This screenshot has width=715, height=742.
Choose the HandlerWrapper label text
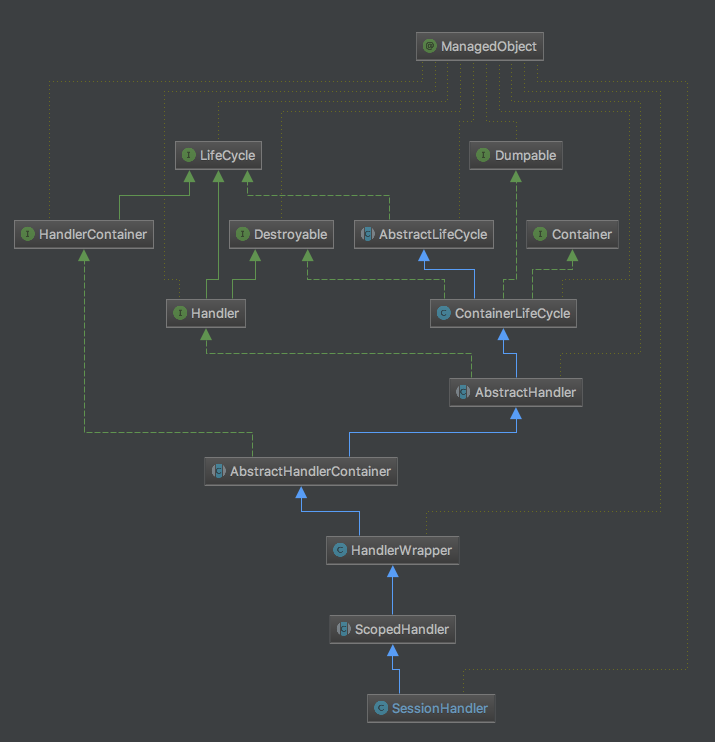click(400, 550)
